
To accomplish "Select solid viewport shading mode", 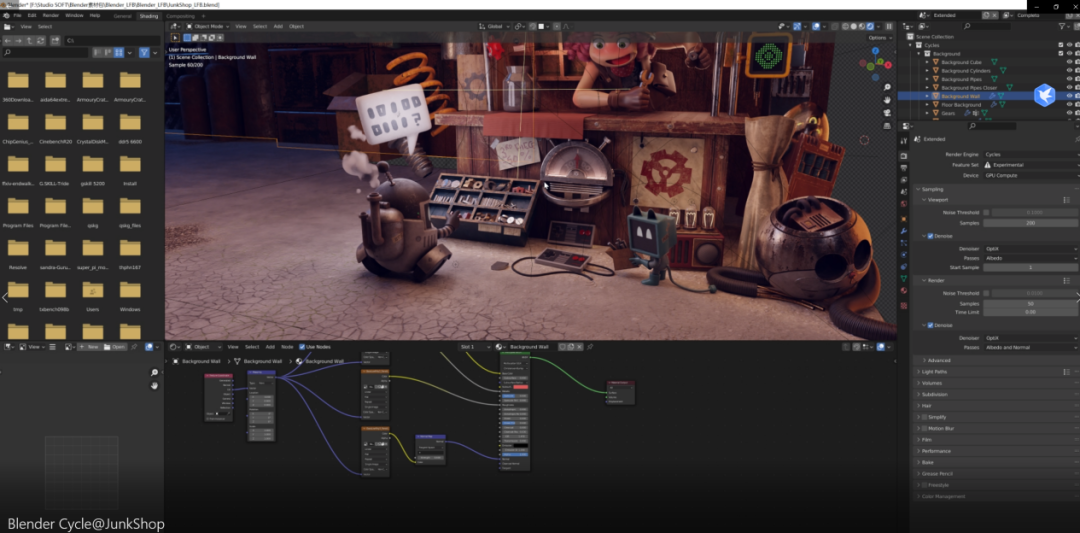I will (x=853, y=26).
